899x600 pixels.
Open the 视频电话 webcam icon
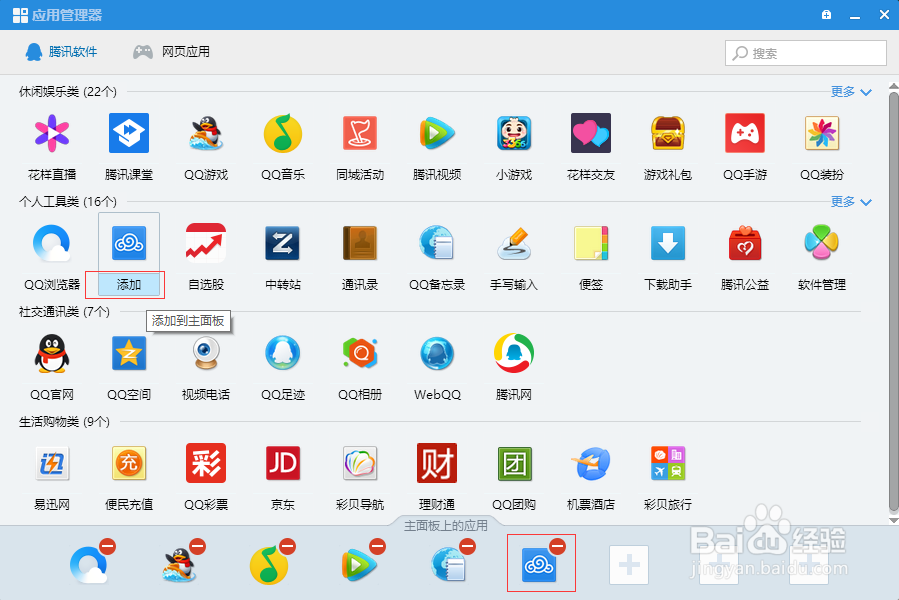tap(206, 353)
